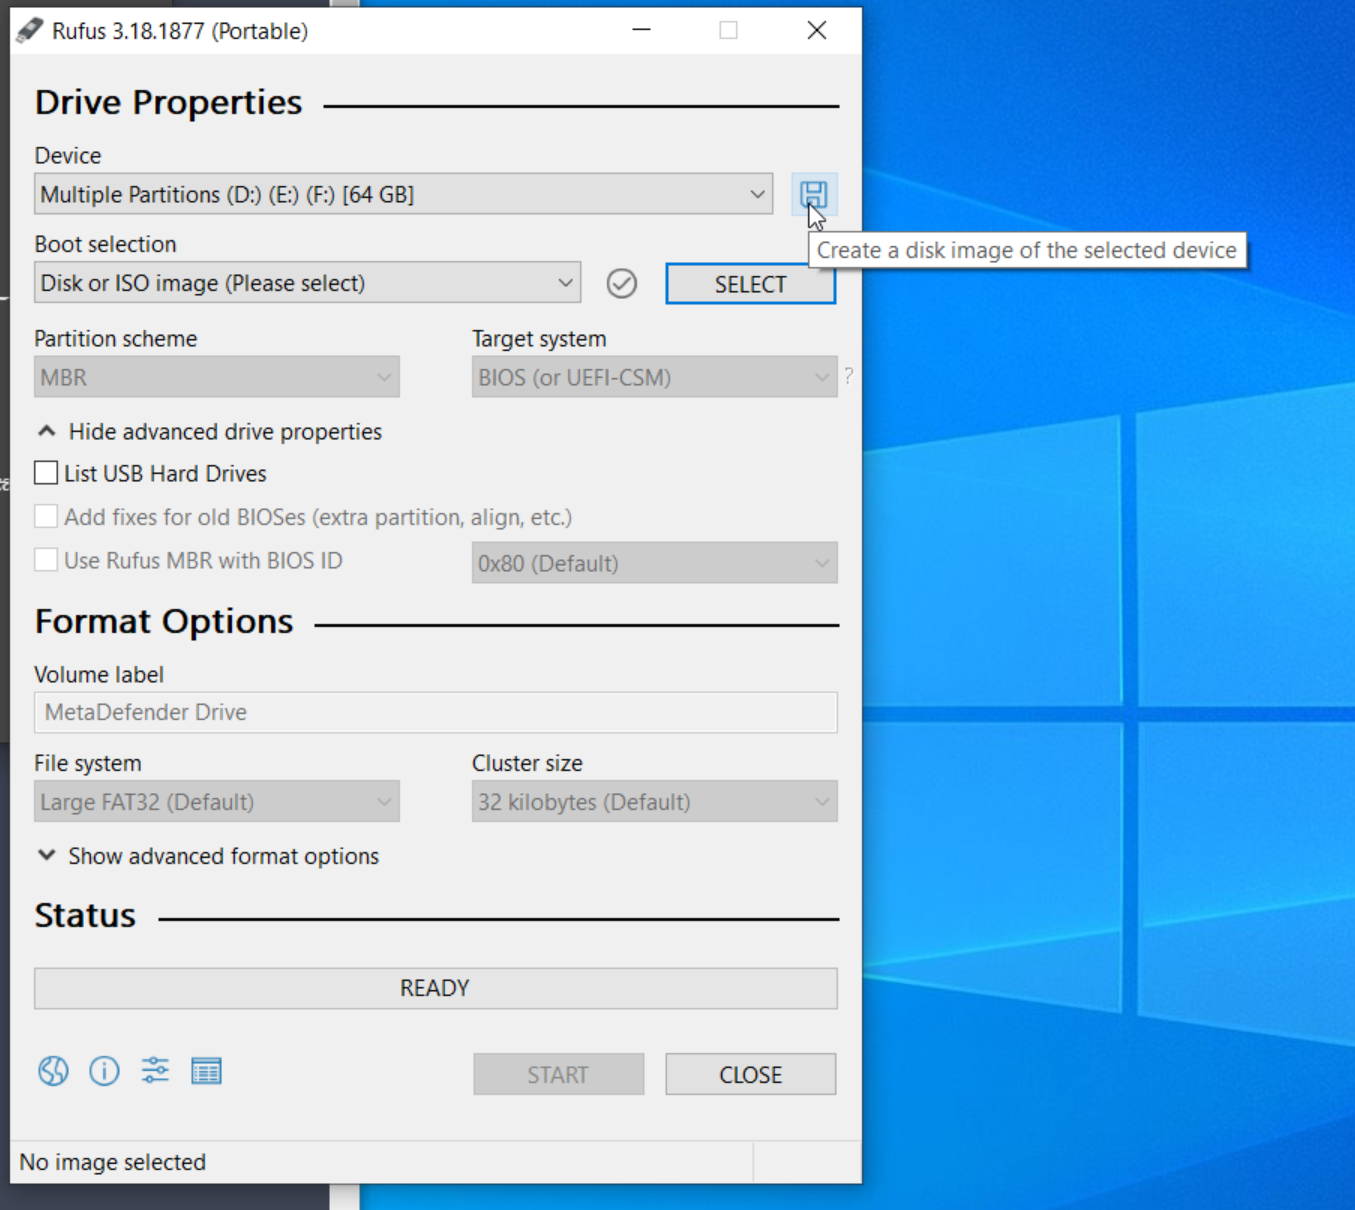Viewport: 1355px width, 1210px height.
Task: Toggle Use Rufus MBR with BIOS ID
Action: coord(46,560)
